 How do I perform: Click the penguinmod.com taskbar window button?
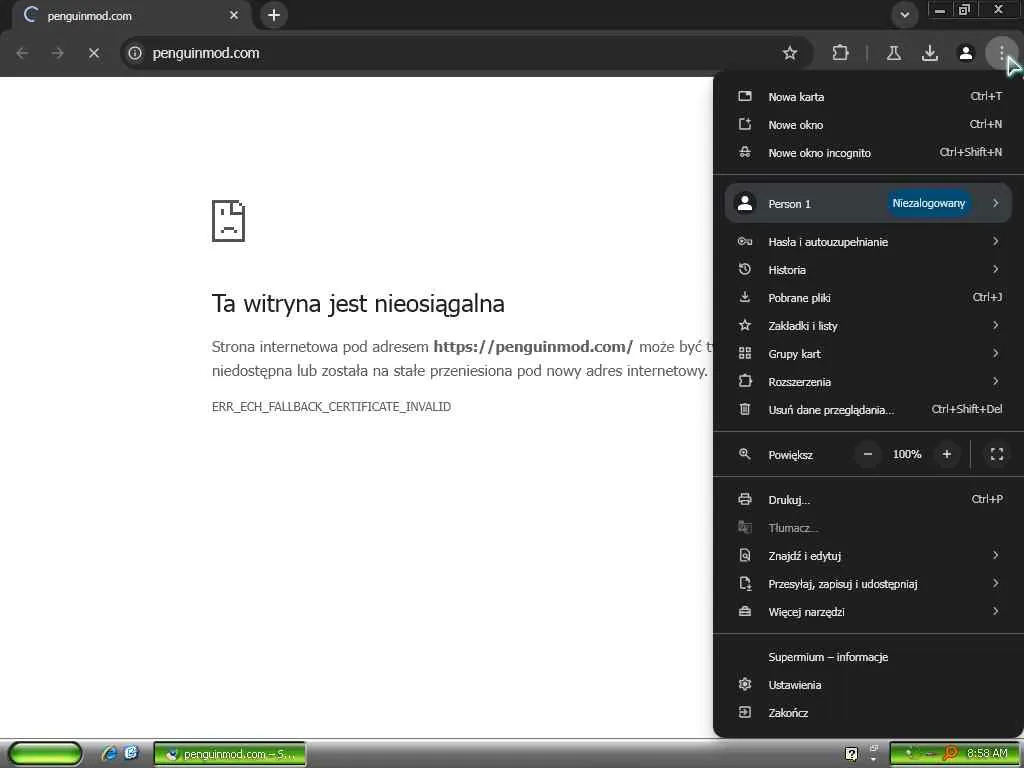pyautogui.click(x=230, y=754)
